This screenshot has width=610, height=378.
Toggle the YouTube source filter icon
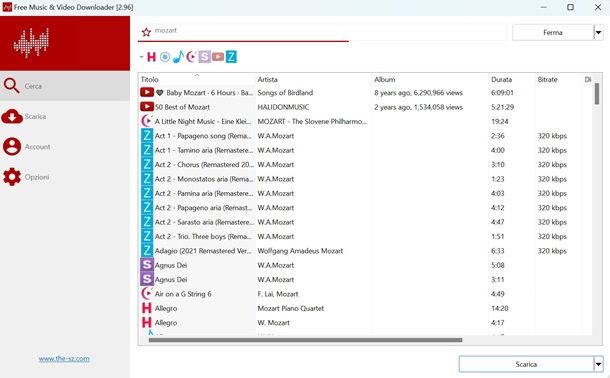point(218,57)
